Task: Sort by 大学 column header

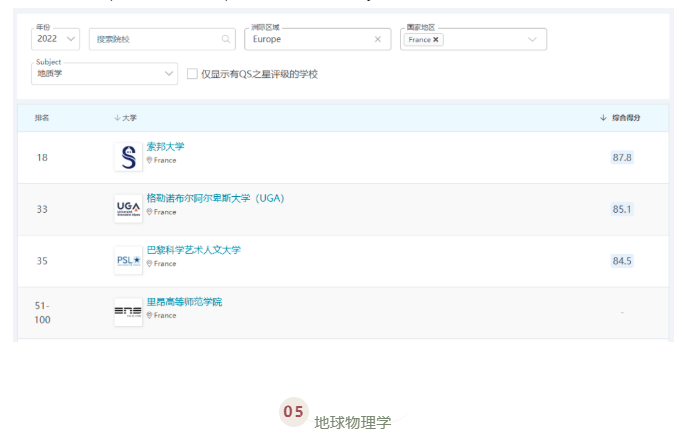Action: click(126, 118)
